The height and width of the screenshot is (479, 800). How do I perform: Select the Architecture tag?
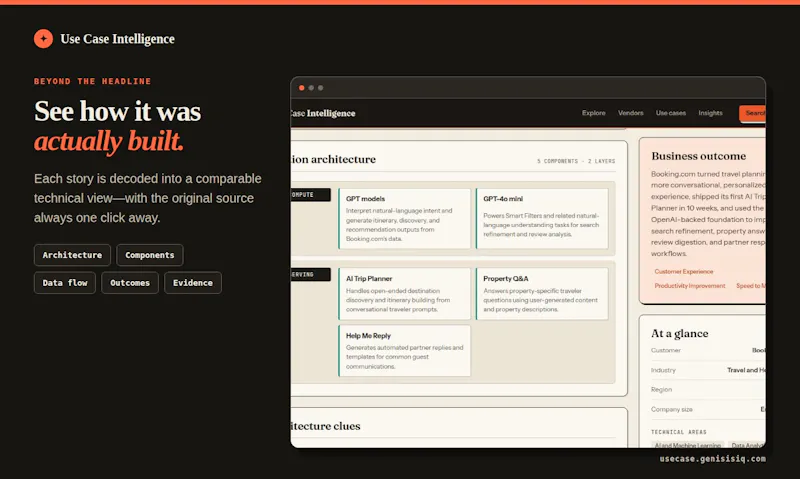click(72, 255)
